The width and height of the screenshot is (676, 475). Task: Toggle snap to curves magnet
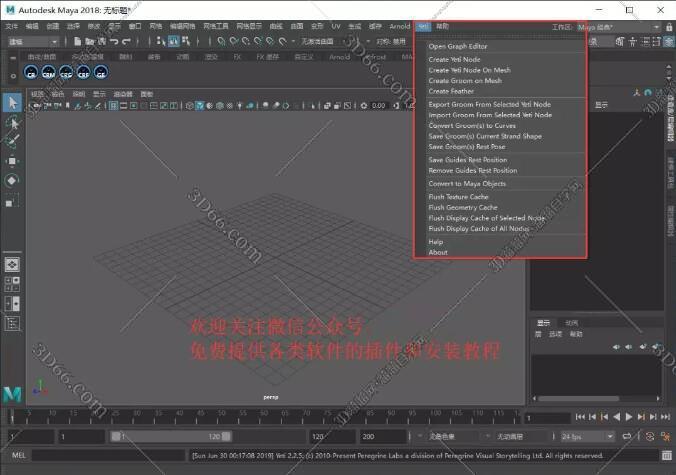[x=234, y=41]
